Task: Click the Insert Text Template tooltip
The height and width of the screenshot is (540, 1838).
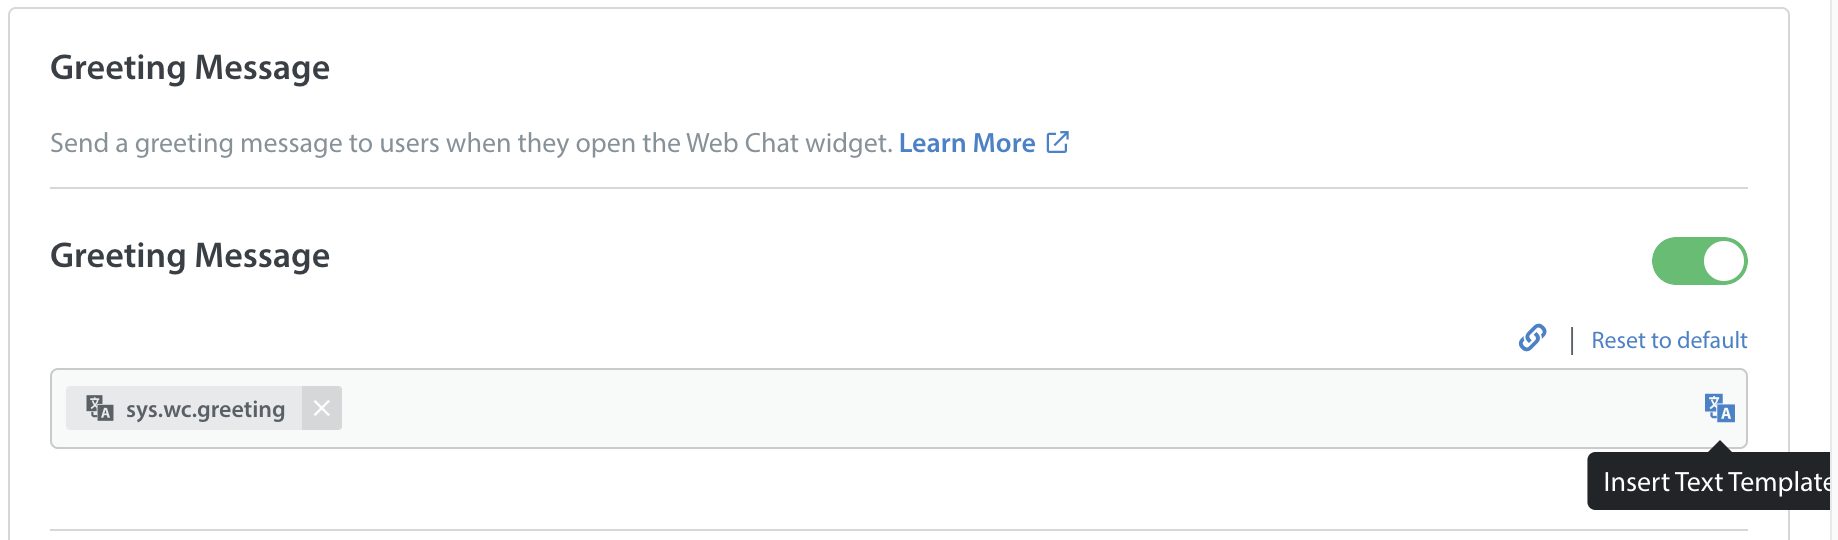Action: 1711,482
